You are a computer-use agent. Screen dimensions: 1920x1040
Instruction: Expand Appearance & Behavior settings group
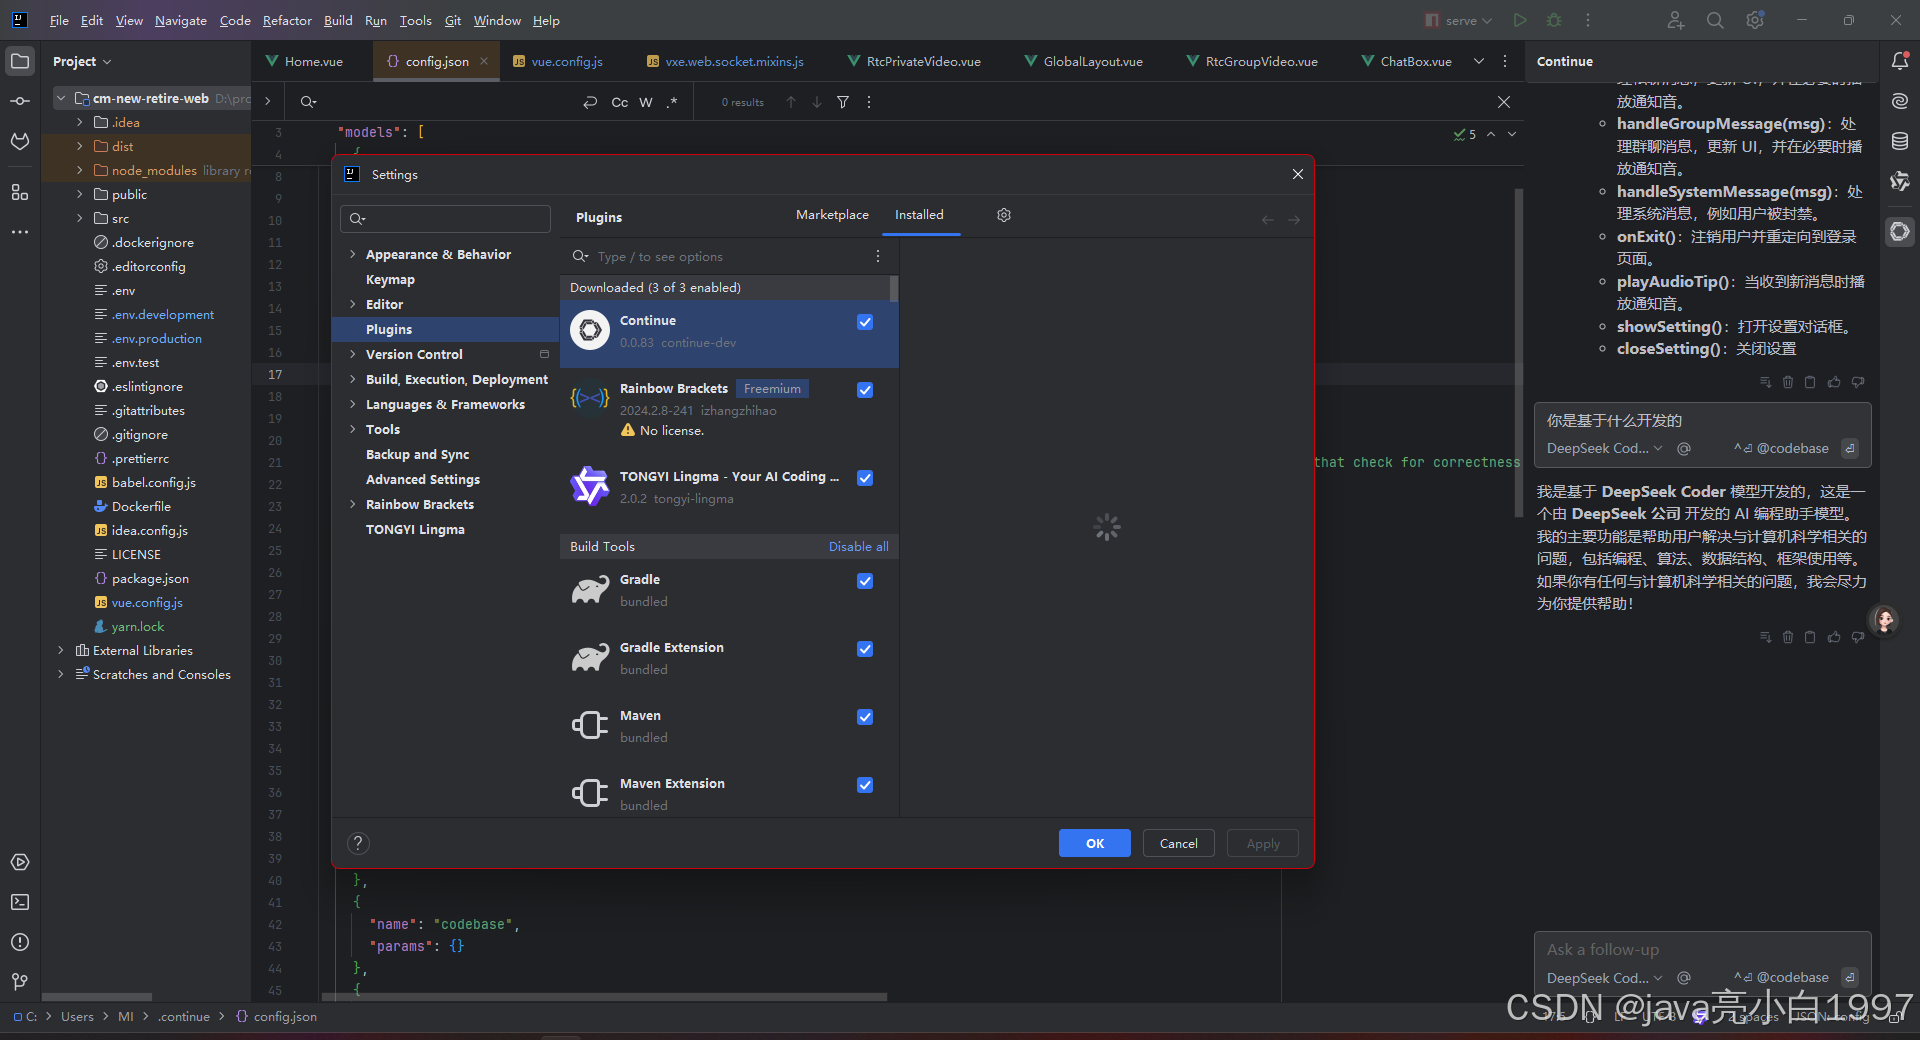click(352, 255)
